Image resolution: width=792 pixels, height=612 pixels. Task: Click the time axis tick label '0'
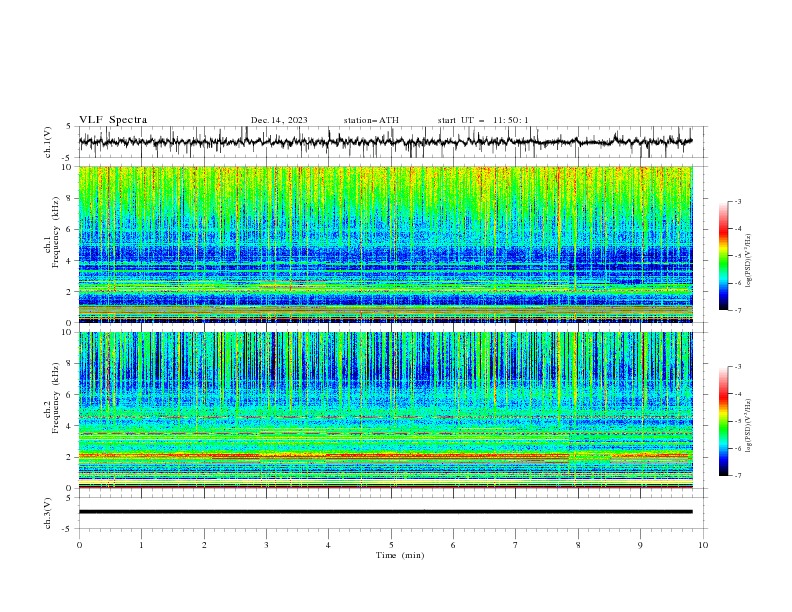pyautogui.click(x=79, y=545)
